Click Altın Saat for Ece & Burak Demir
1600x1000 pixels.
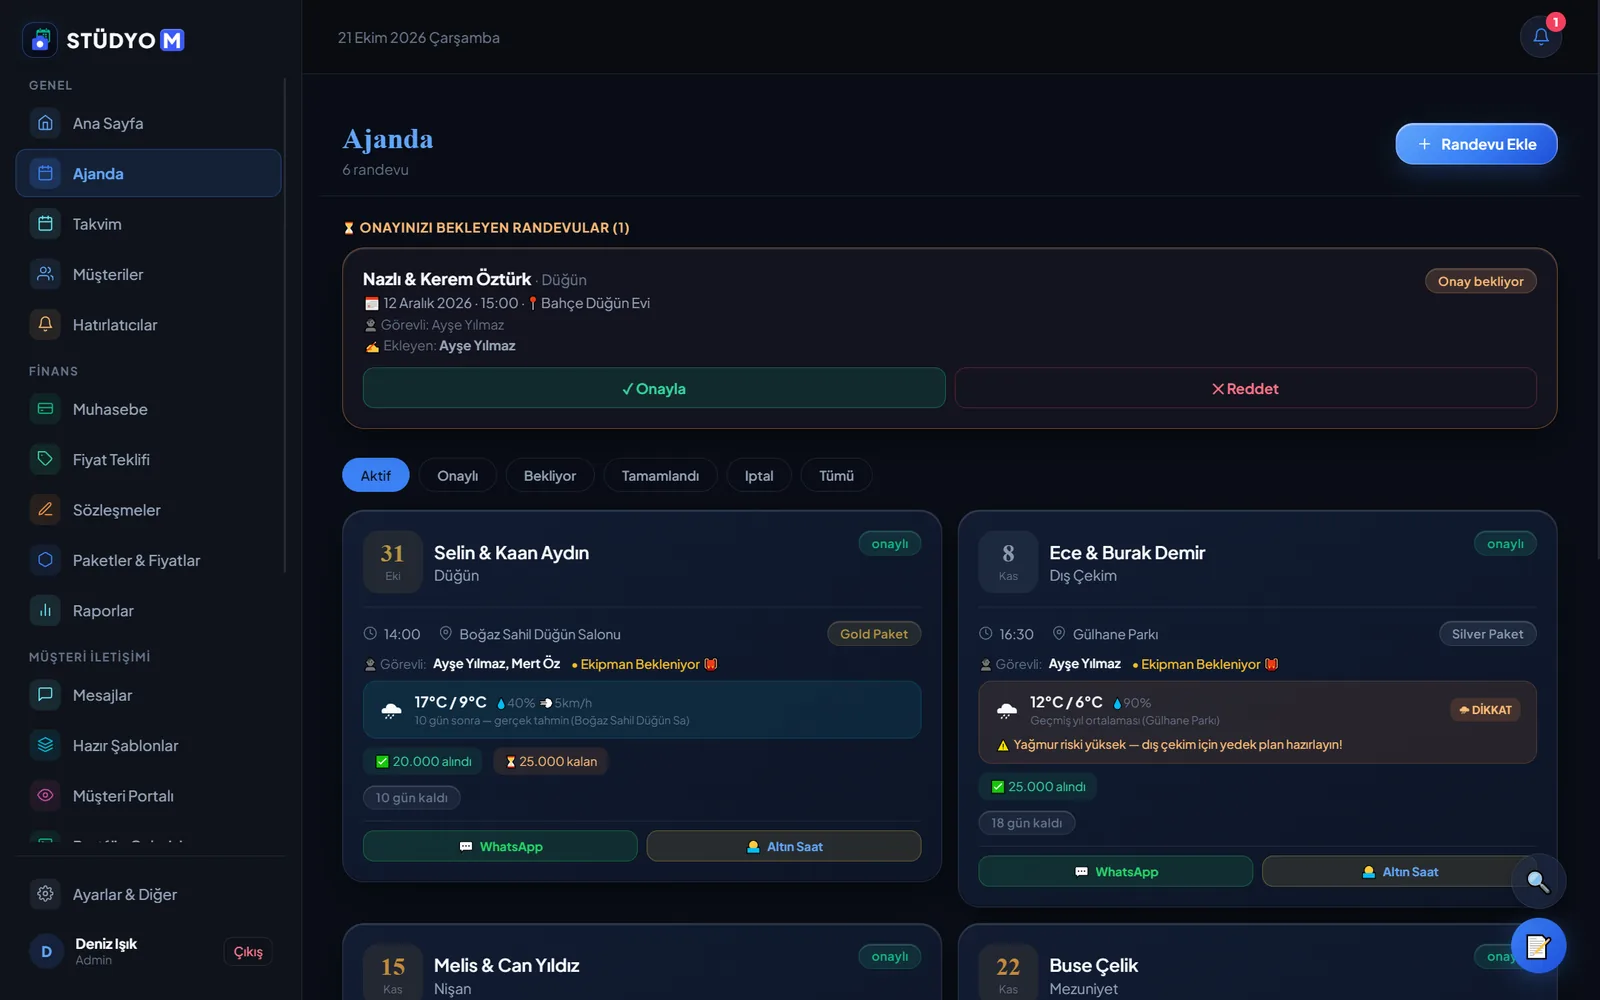click(1399, 871)
